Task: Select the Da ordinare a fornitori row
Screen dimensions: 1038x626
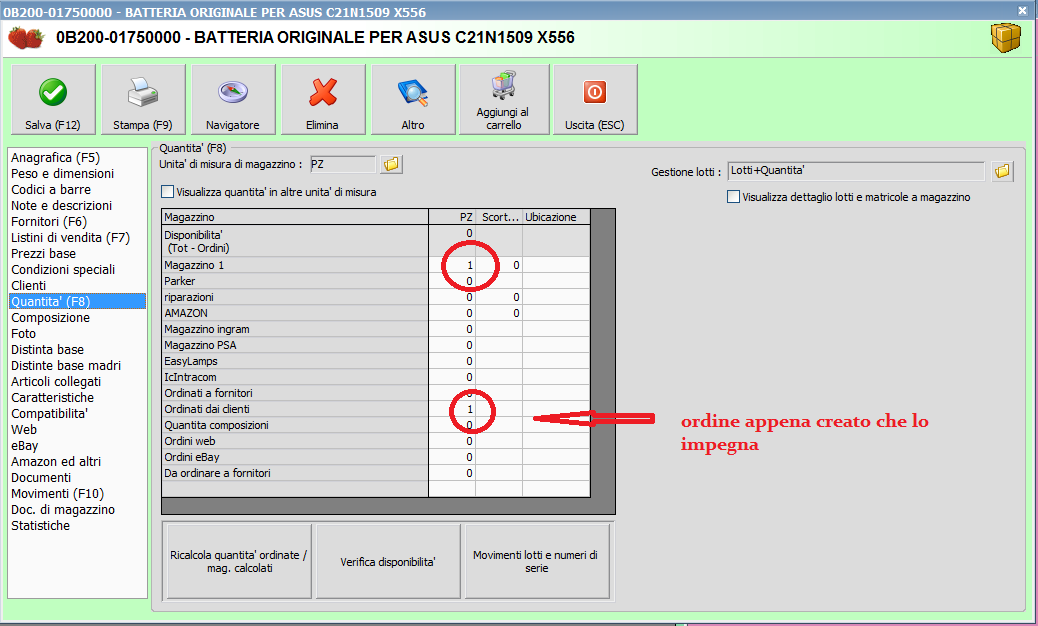Action: click(376, 472)
